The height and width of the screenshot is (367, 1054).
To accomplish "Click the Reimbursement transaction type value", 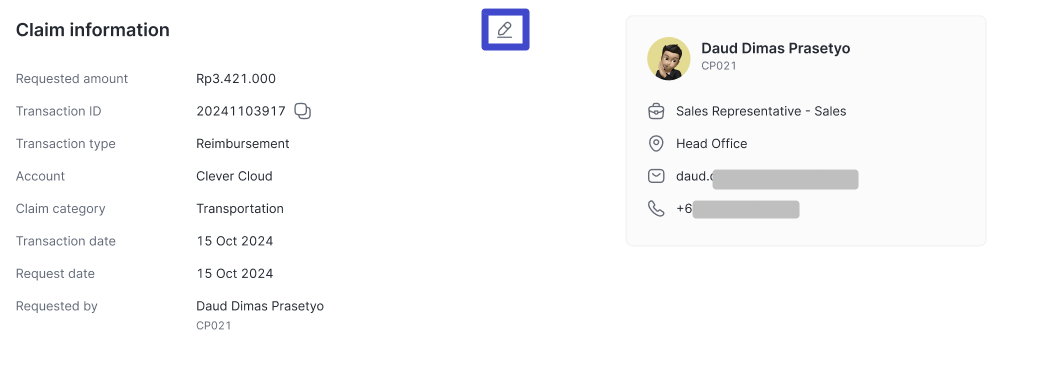I will pos(243,144).
